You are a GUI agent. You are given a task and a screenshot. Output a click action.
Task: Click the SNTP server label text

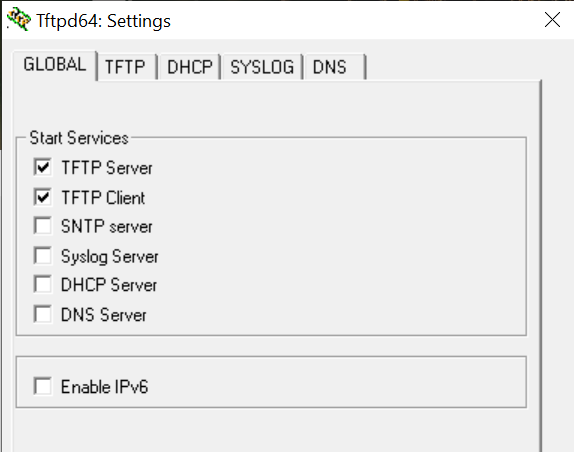[x=107, y=227]
